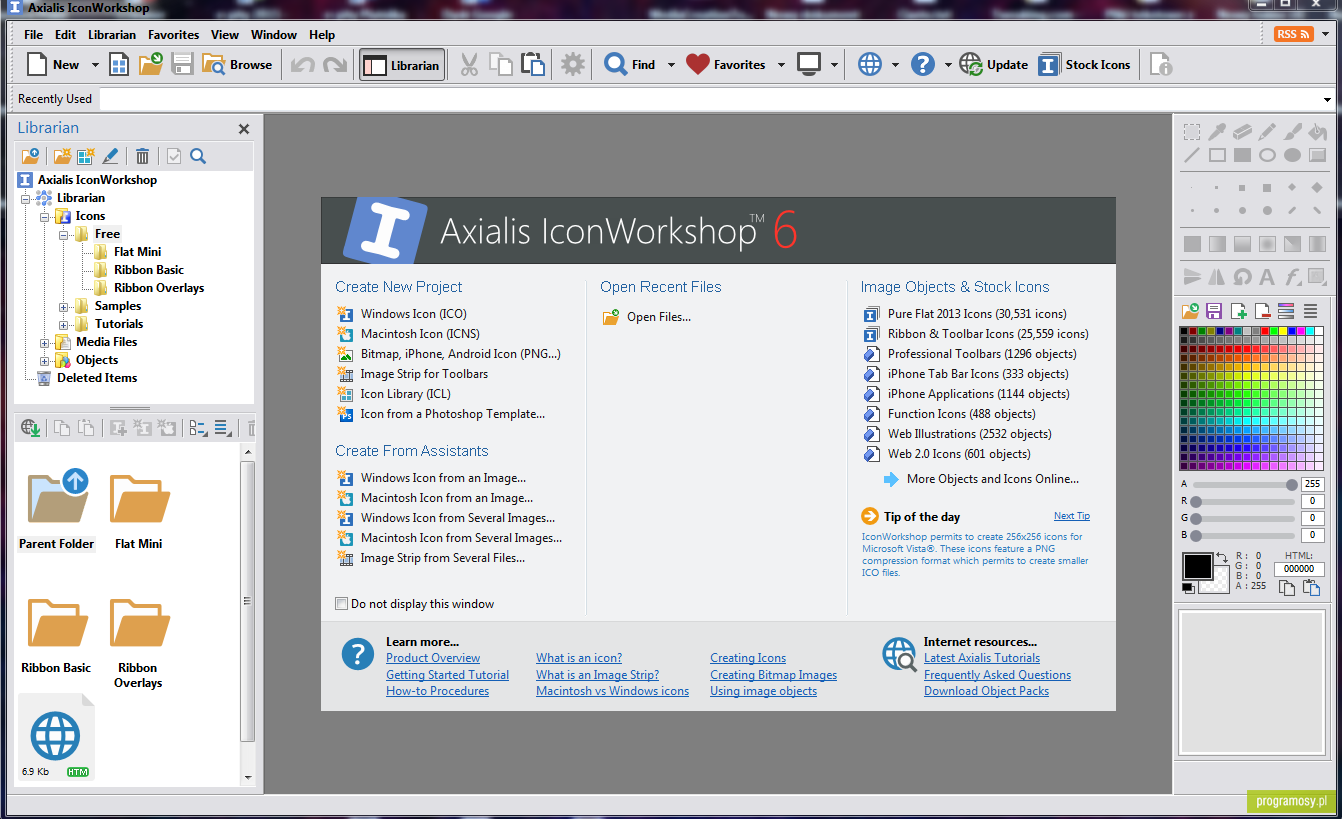Open Getting Started Tutorial link

[447, 675]
